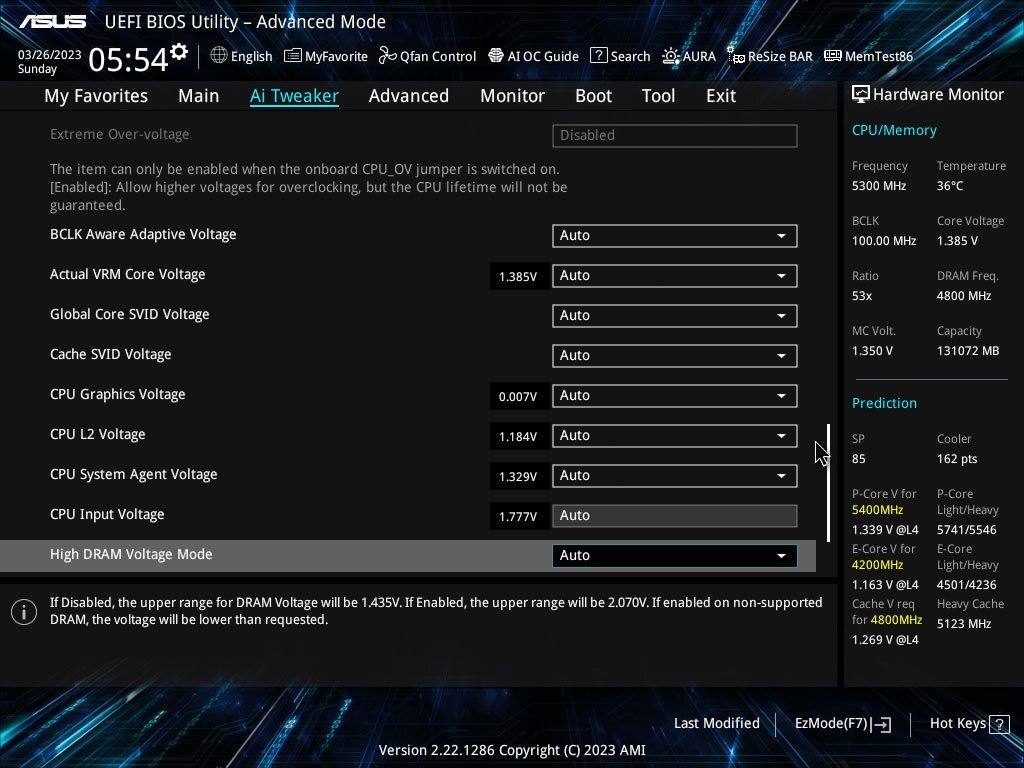Click the info icon beside help text

click(24, 612)
